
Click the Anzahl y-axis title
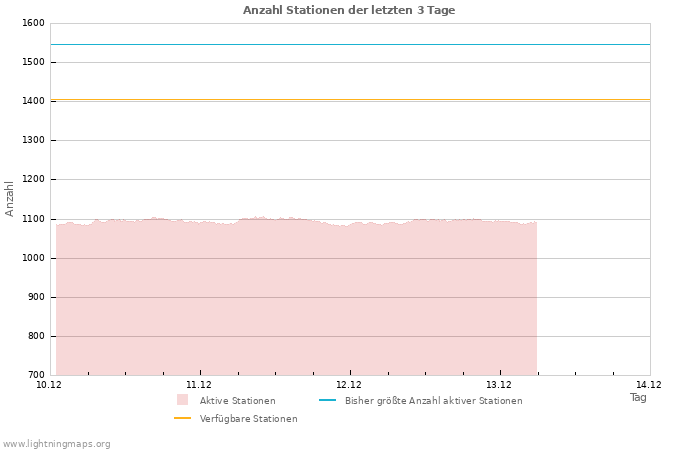pos(10,198)
